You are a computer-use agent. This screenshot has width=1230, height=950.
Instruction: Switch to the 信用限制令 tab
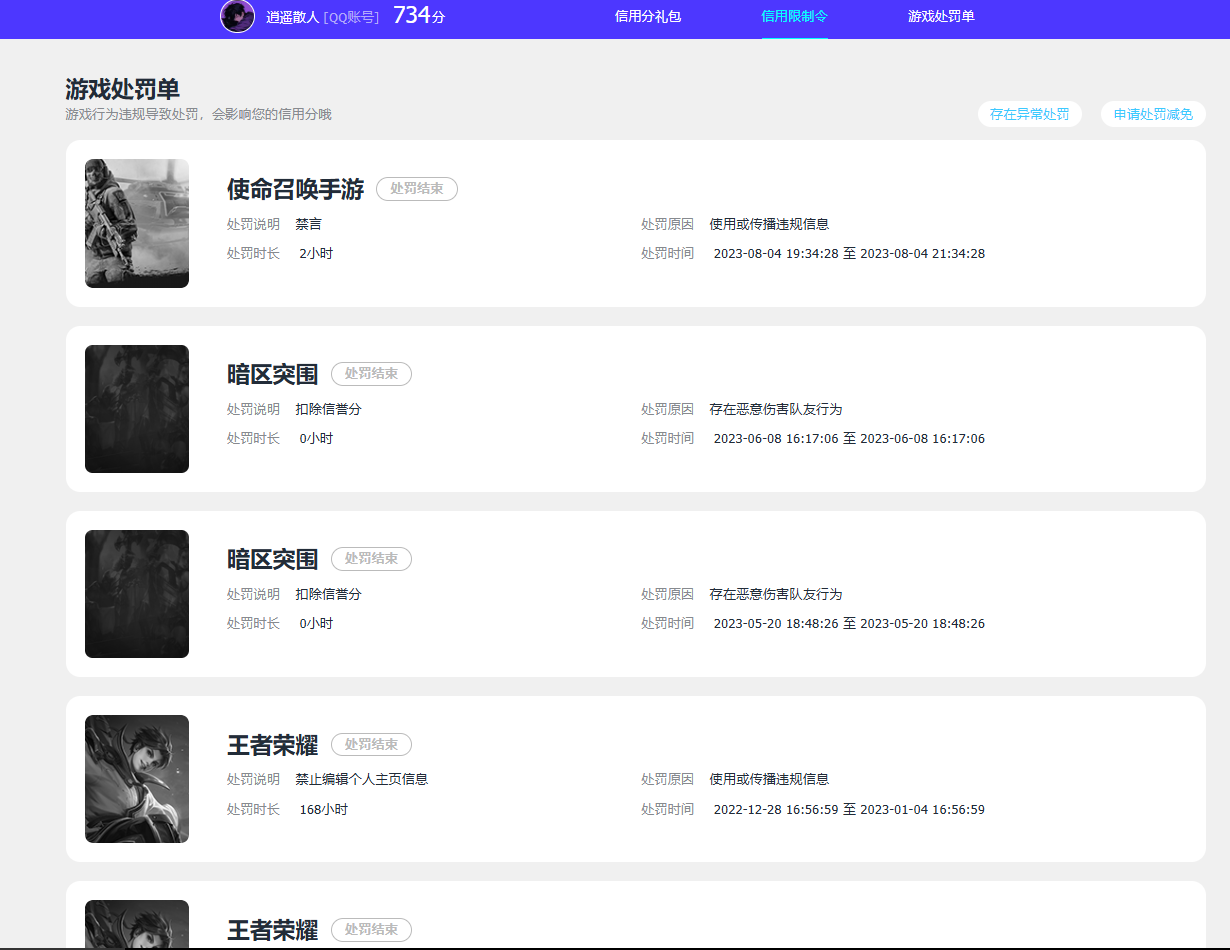click(x=794, y=16)
